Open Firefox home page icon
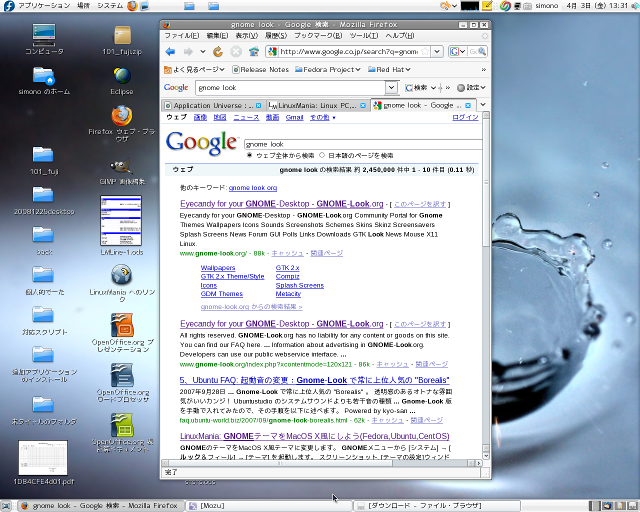640x512 pixels. click(254, 51)
